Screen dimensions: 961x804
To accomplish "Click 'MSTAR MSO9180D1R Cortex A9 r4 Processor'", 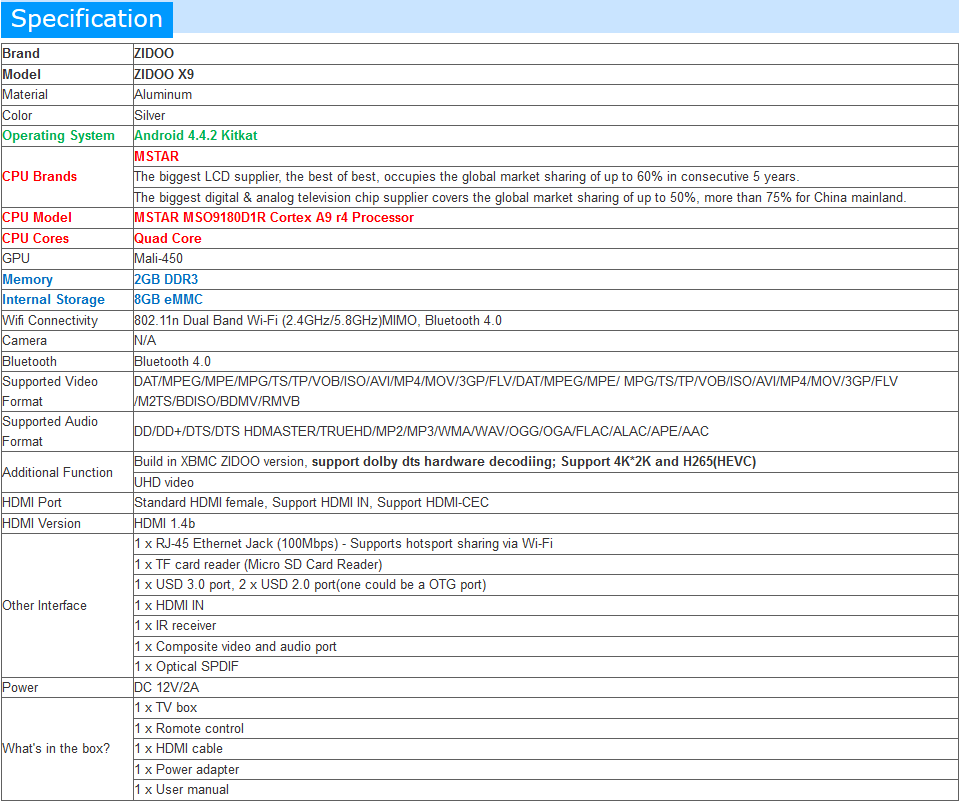I will tap(274, 218).
